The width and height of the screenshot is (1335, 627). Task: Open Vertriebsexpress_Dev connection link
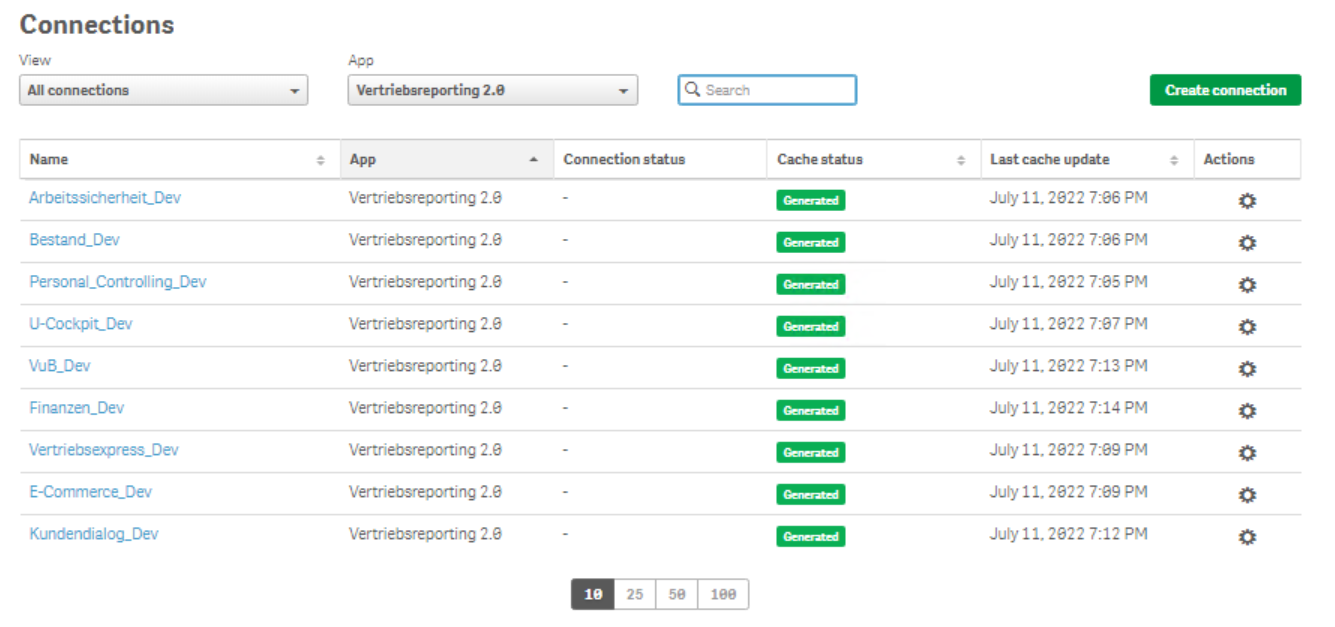pos(104,450)
